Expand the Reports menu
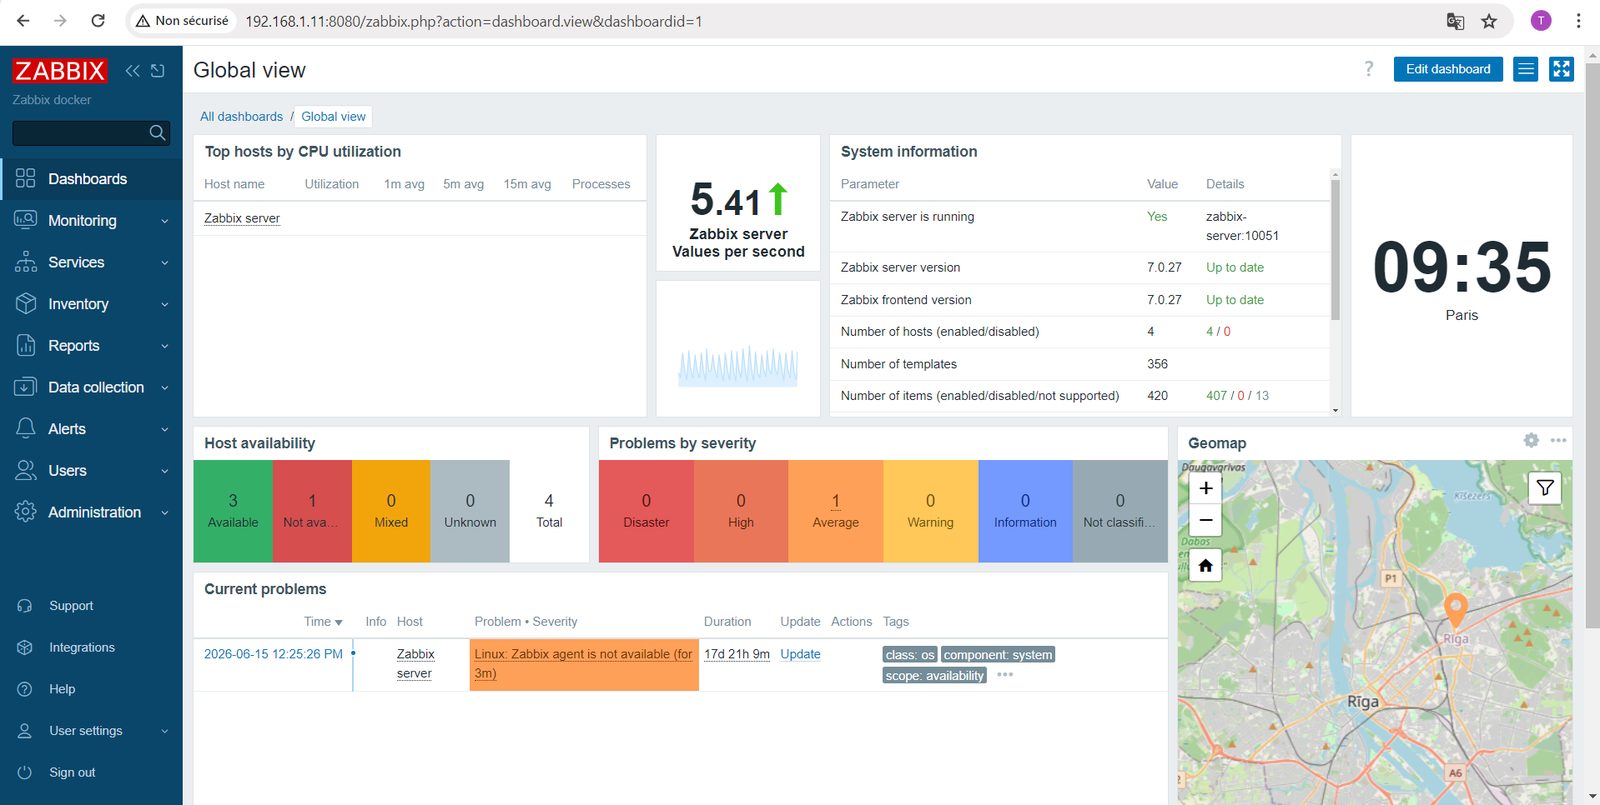The height and width of the screenshot is (805, 1600). (x=91, y=346)
